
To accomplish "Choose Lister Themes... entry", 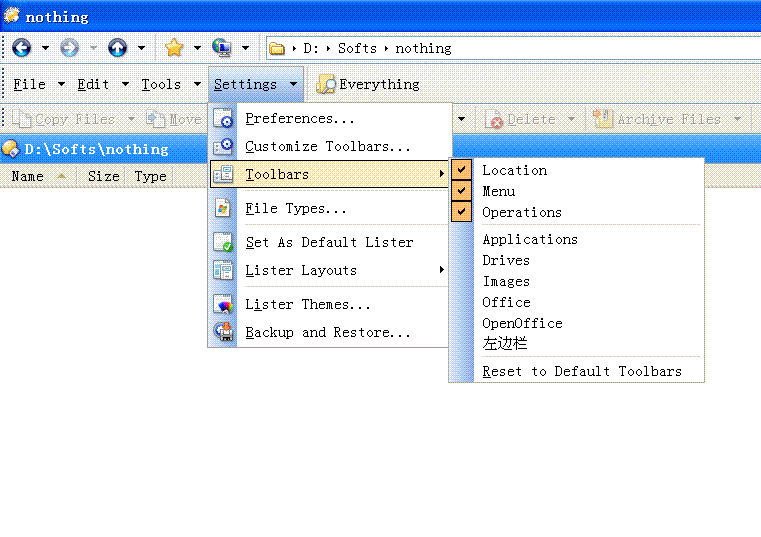I will pyautogui.click(x=308, y=304).
